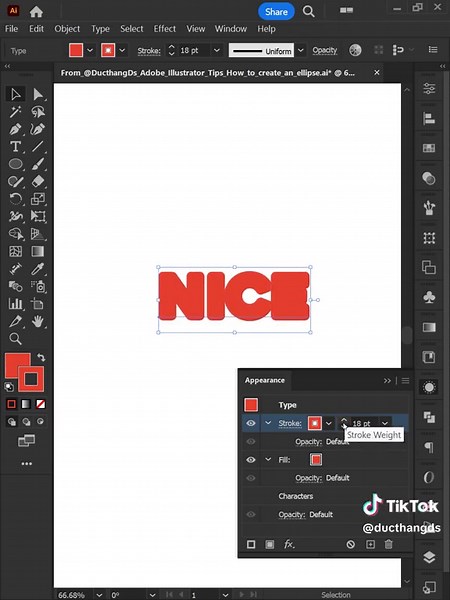The height and width of the screenshot is (600, 450).
Task: Open Uniform stroke profile dropdown
Action: tap(301, 50)
